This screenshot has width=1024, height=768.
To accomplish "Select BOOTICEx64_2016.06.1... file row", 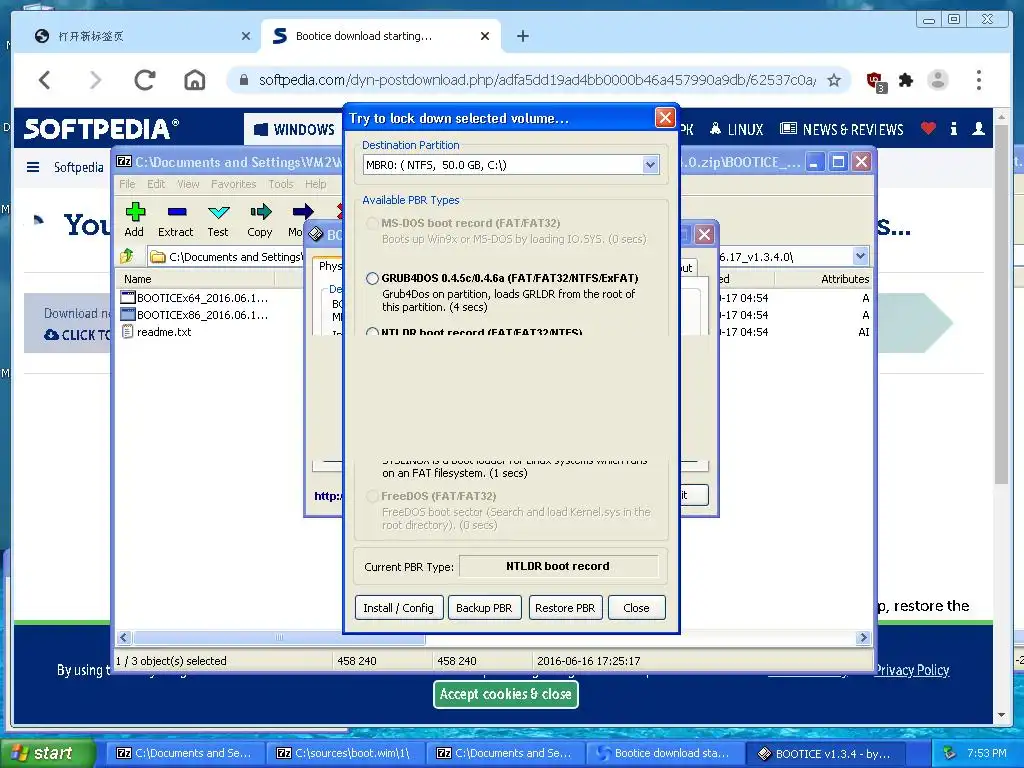I will 195,298.
